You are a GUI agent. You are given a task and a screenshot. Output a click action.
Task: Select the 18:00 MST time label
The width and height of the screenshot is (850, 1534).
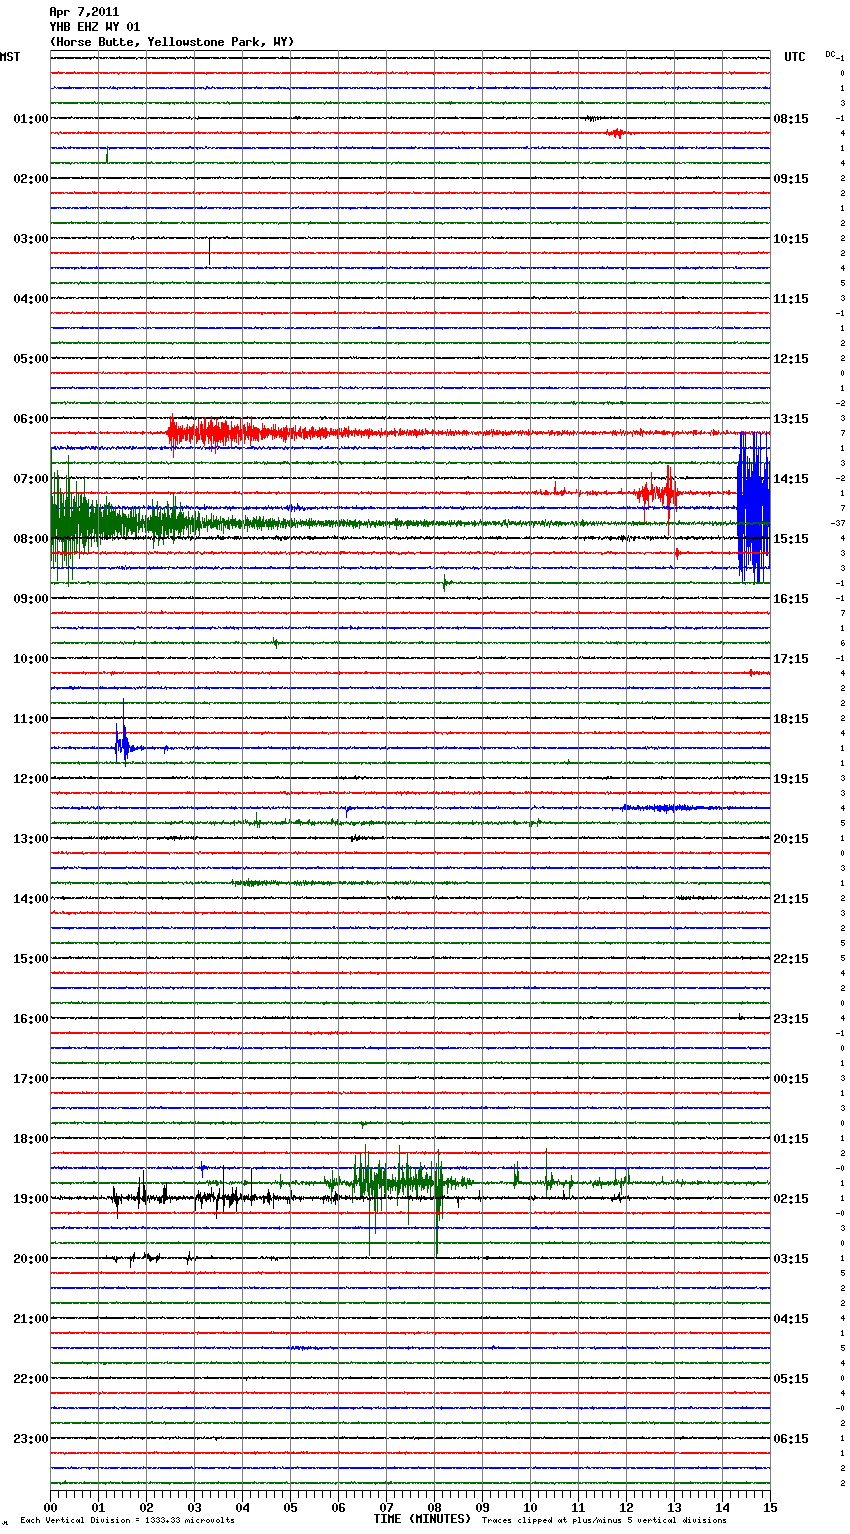pos(31,1139)
